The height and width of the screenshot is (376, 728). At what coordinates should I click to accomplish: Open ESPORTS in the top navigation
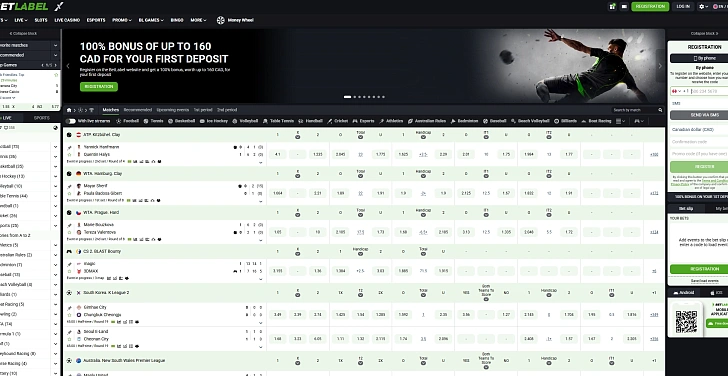[96, 20]
